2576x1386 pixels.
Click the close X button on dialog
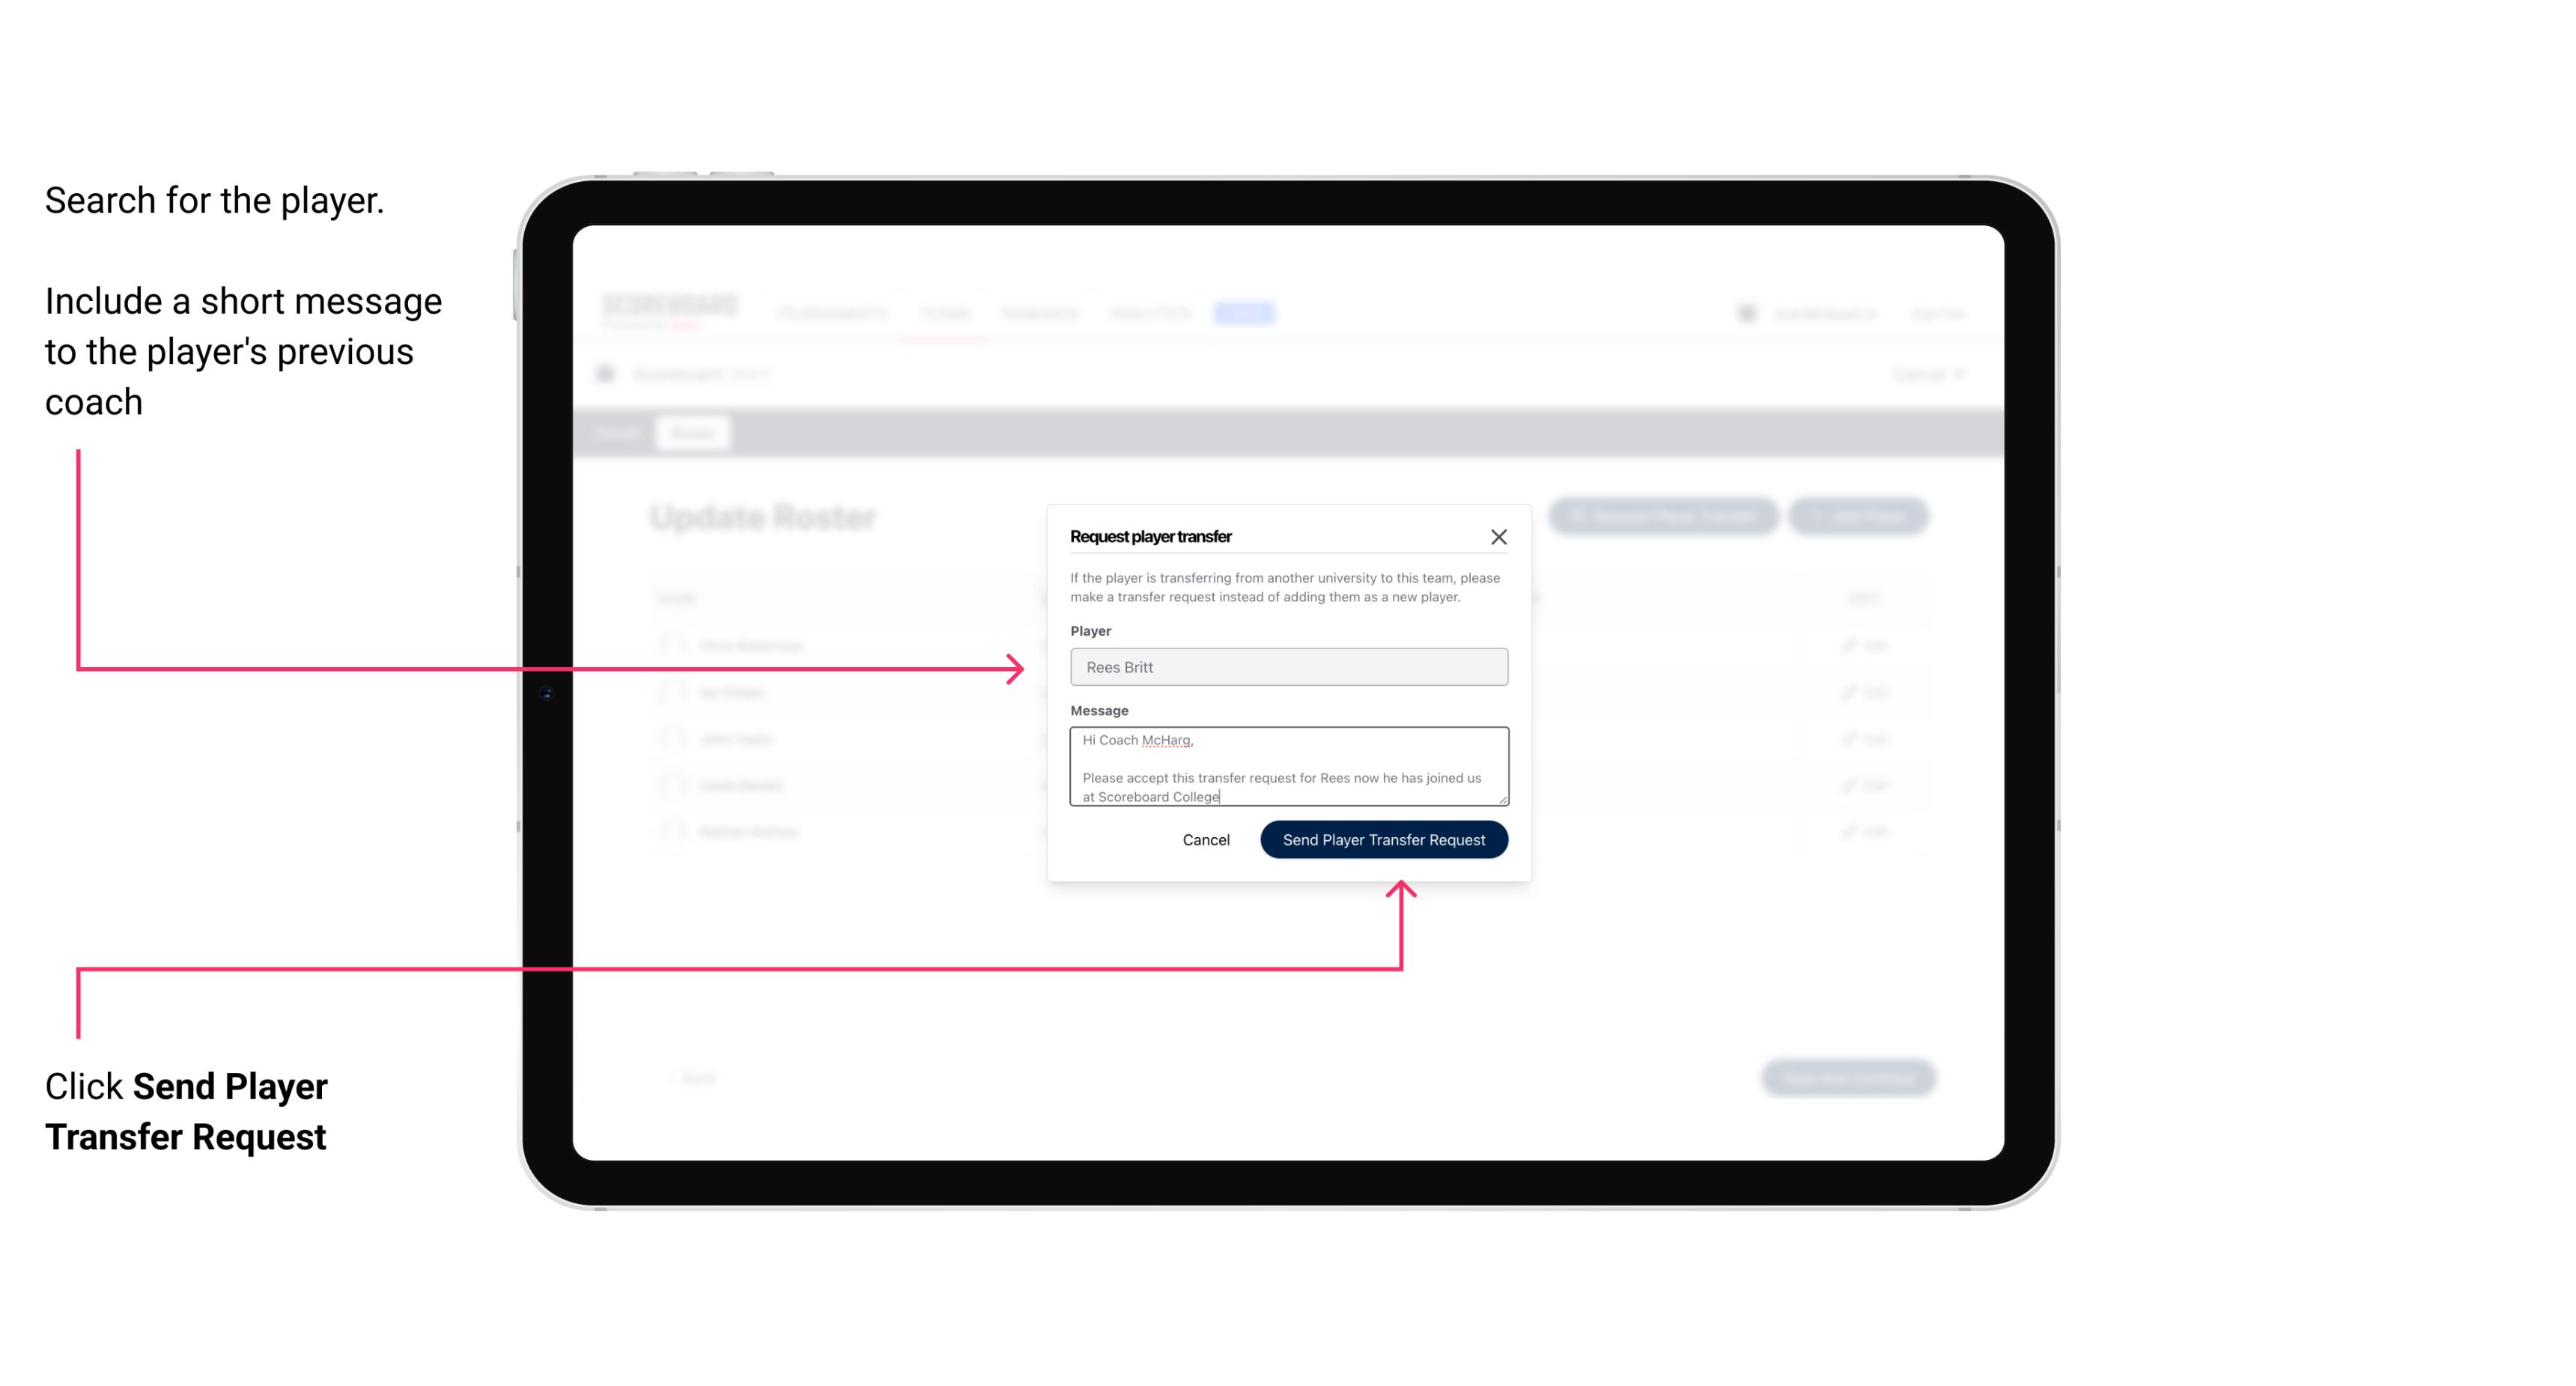(x=1499, y=536)
